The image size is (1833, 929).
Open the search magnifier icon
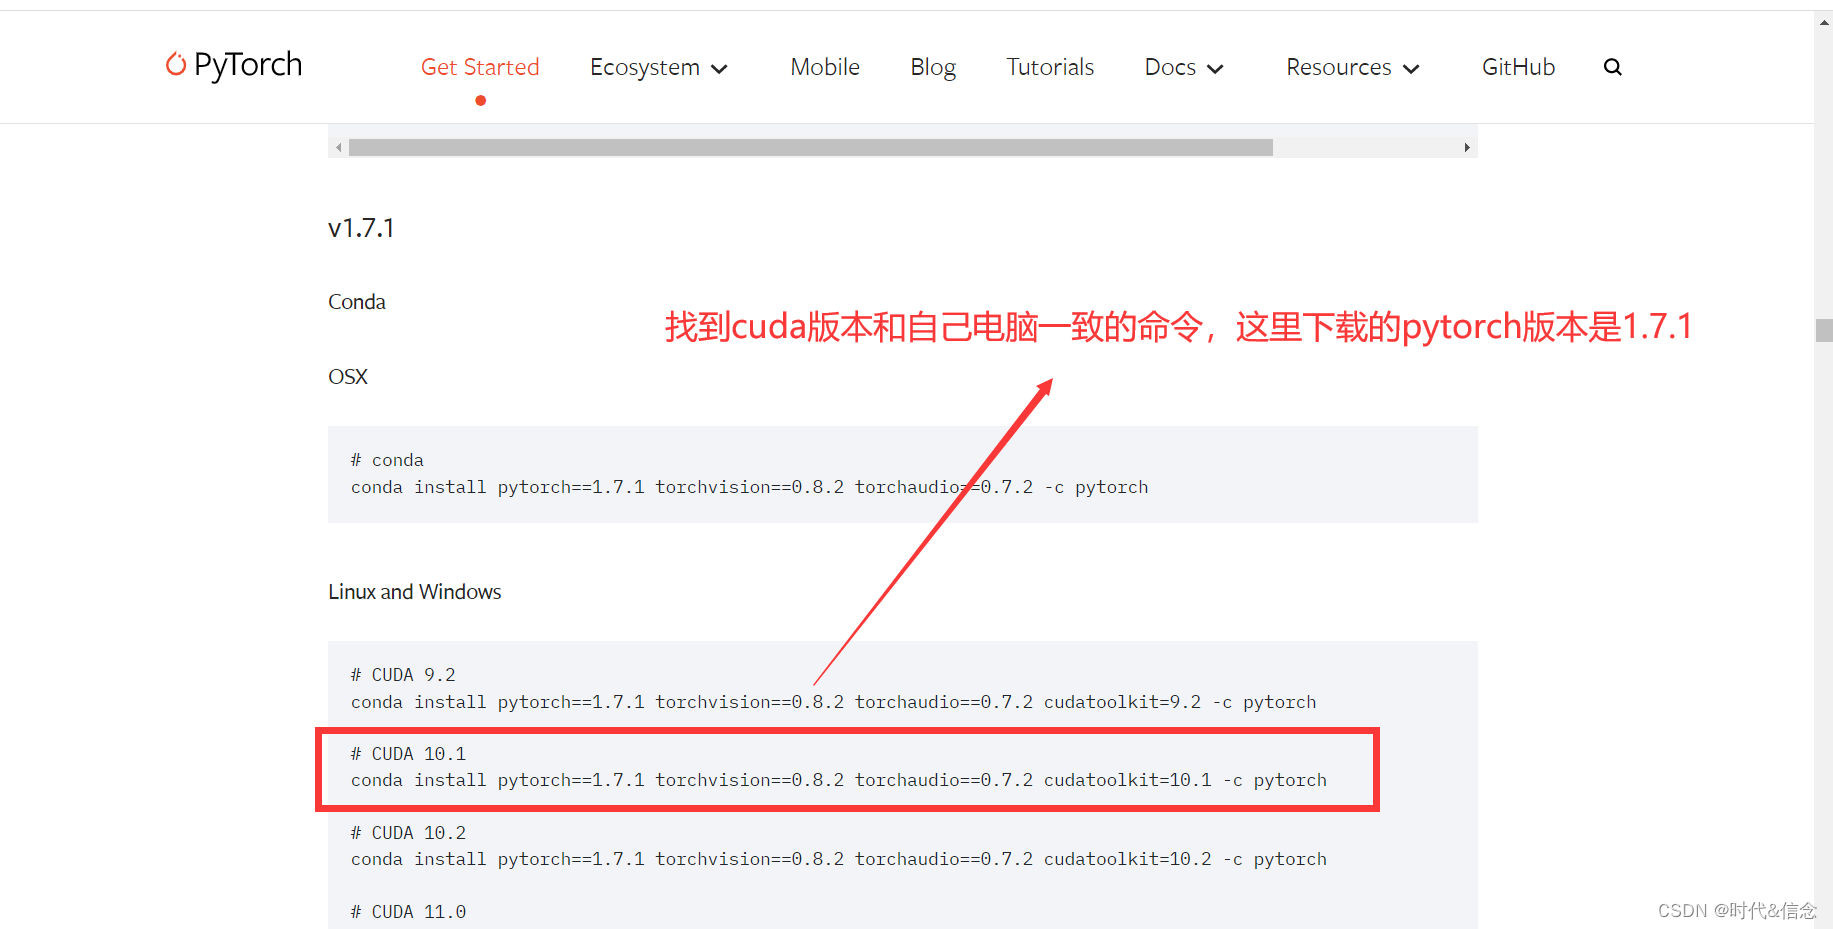click(1612, 67)
